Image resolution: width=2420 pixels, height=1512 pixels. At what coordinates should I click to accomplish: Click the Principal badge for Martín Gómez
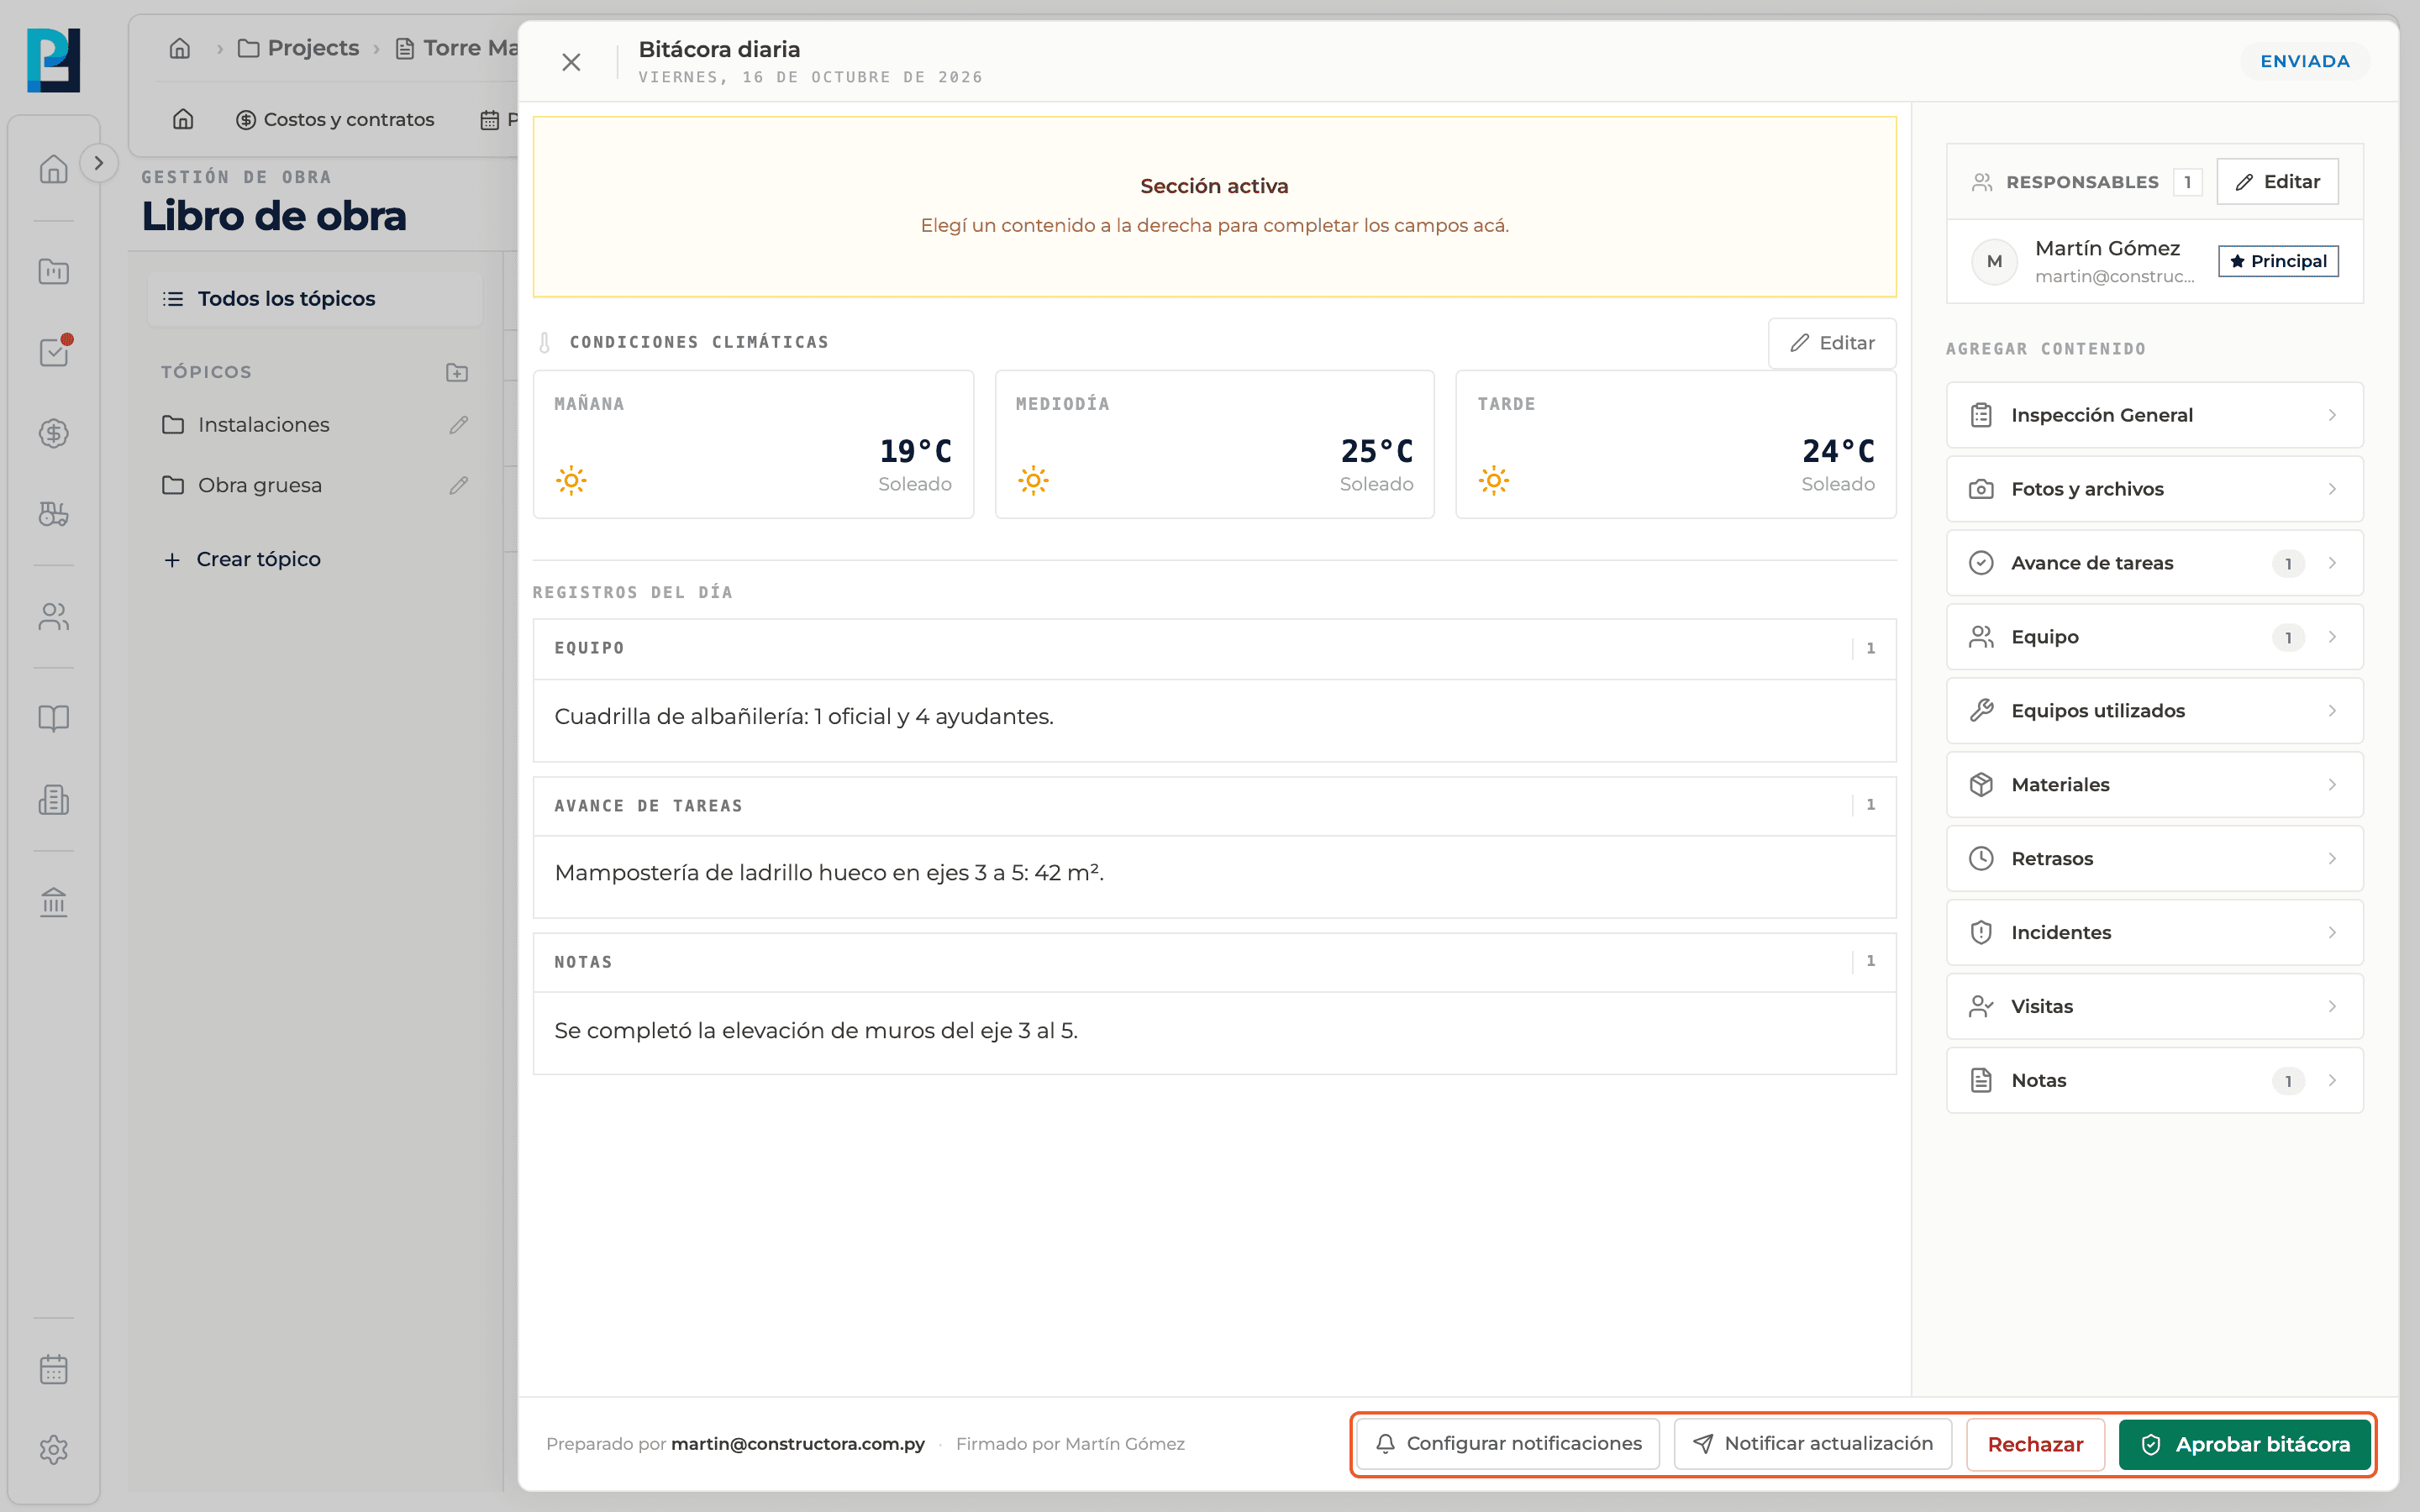point(2278,261)
